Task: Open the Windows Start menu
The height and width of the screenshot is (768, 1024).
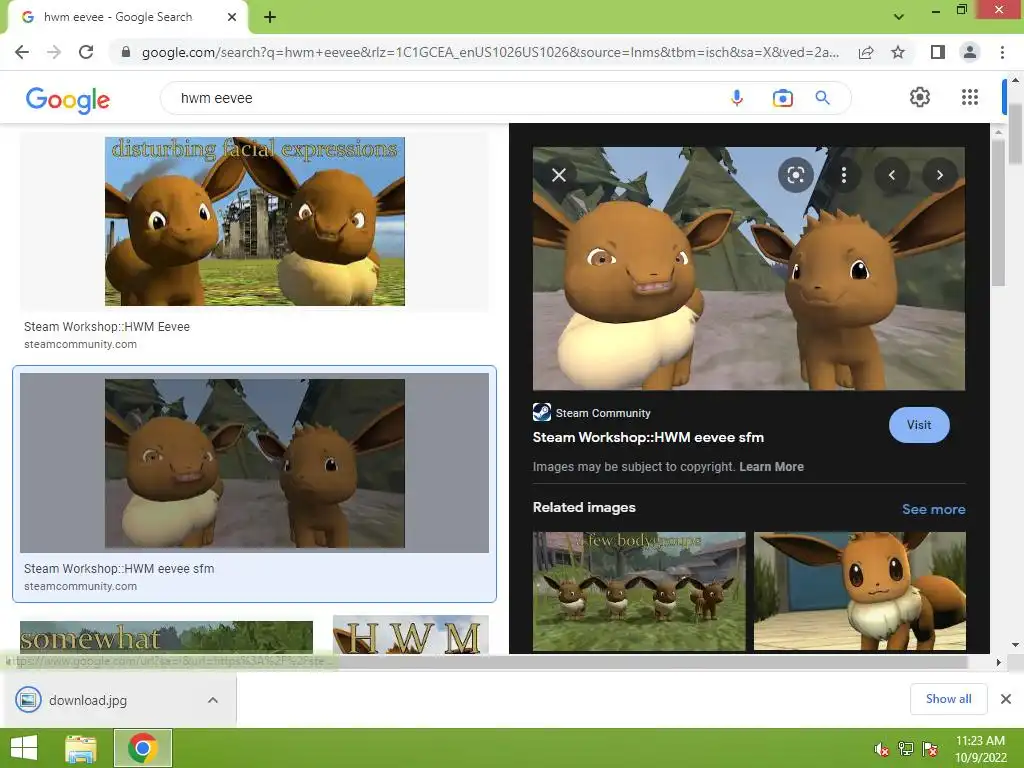Action: (24, 748)
